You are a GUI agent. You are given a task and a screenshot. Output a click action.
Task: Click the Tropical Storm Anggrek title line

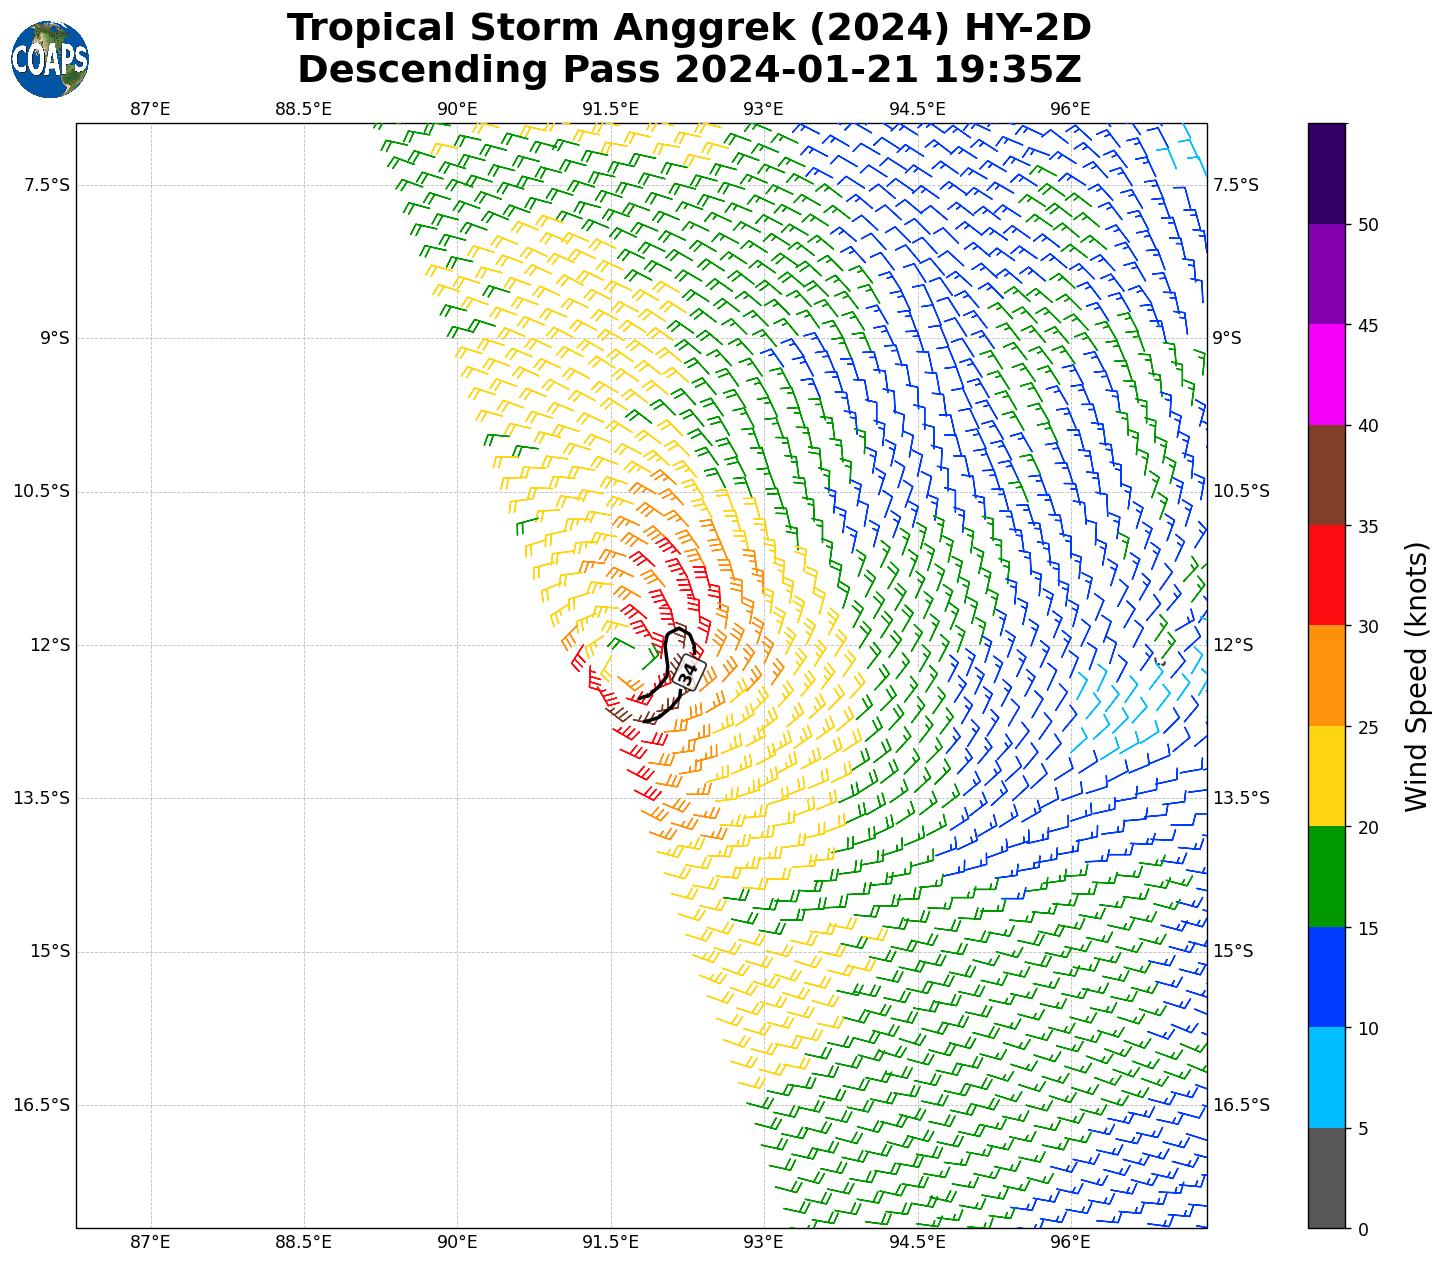tap(689, 28)
